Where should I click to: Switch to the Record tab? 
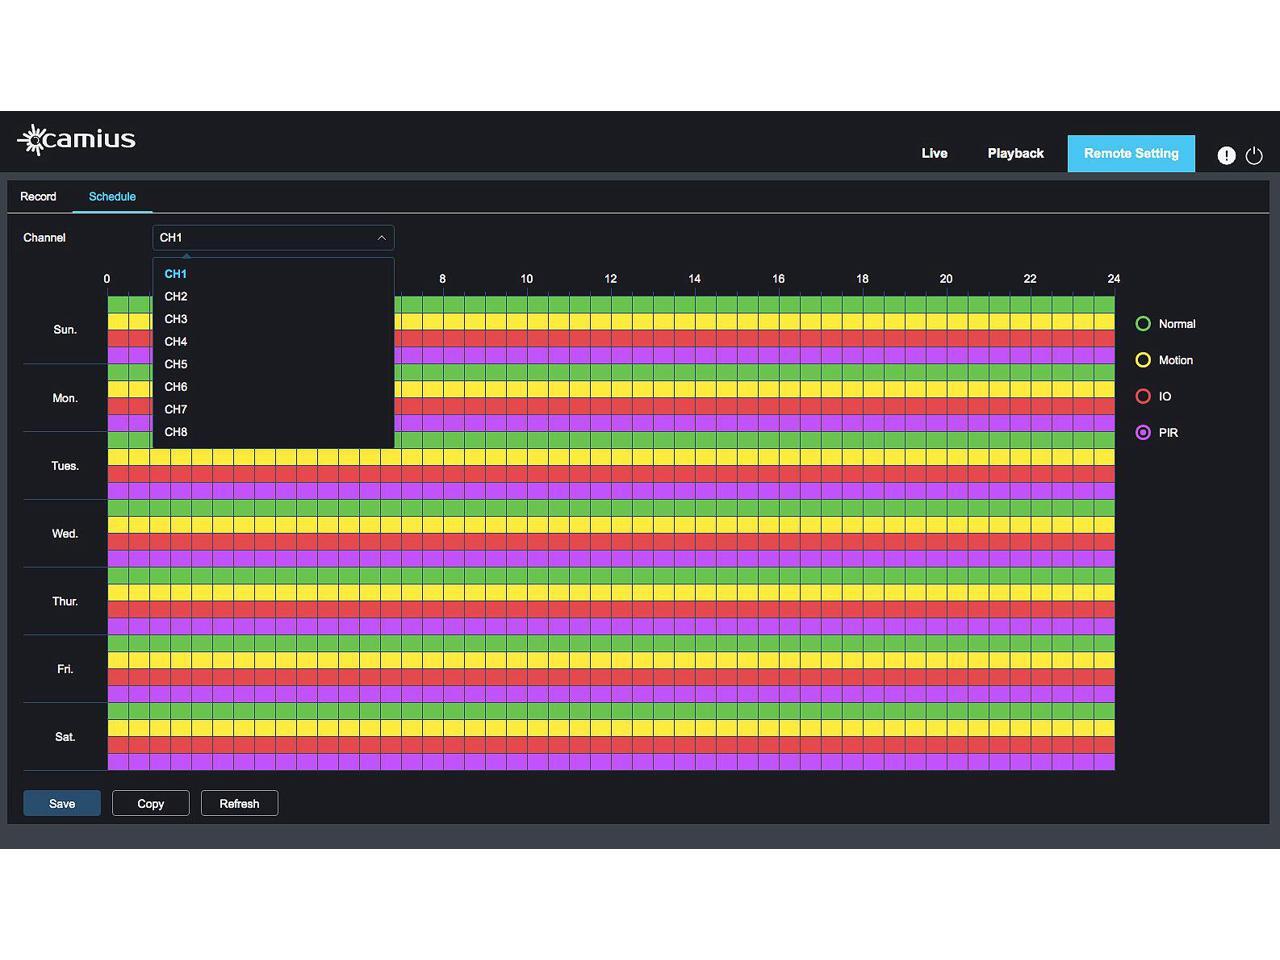[x=38, y=197]
